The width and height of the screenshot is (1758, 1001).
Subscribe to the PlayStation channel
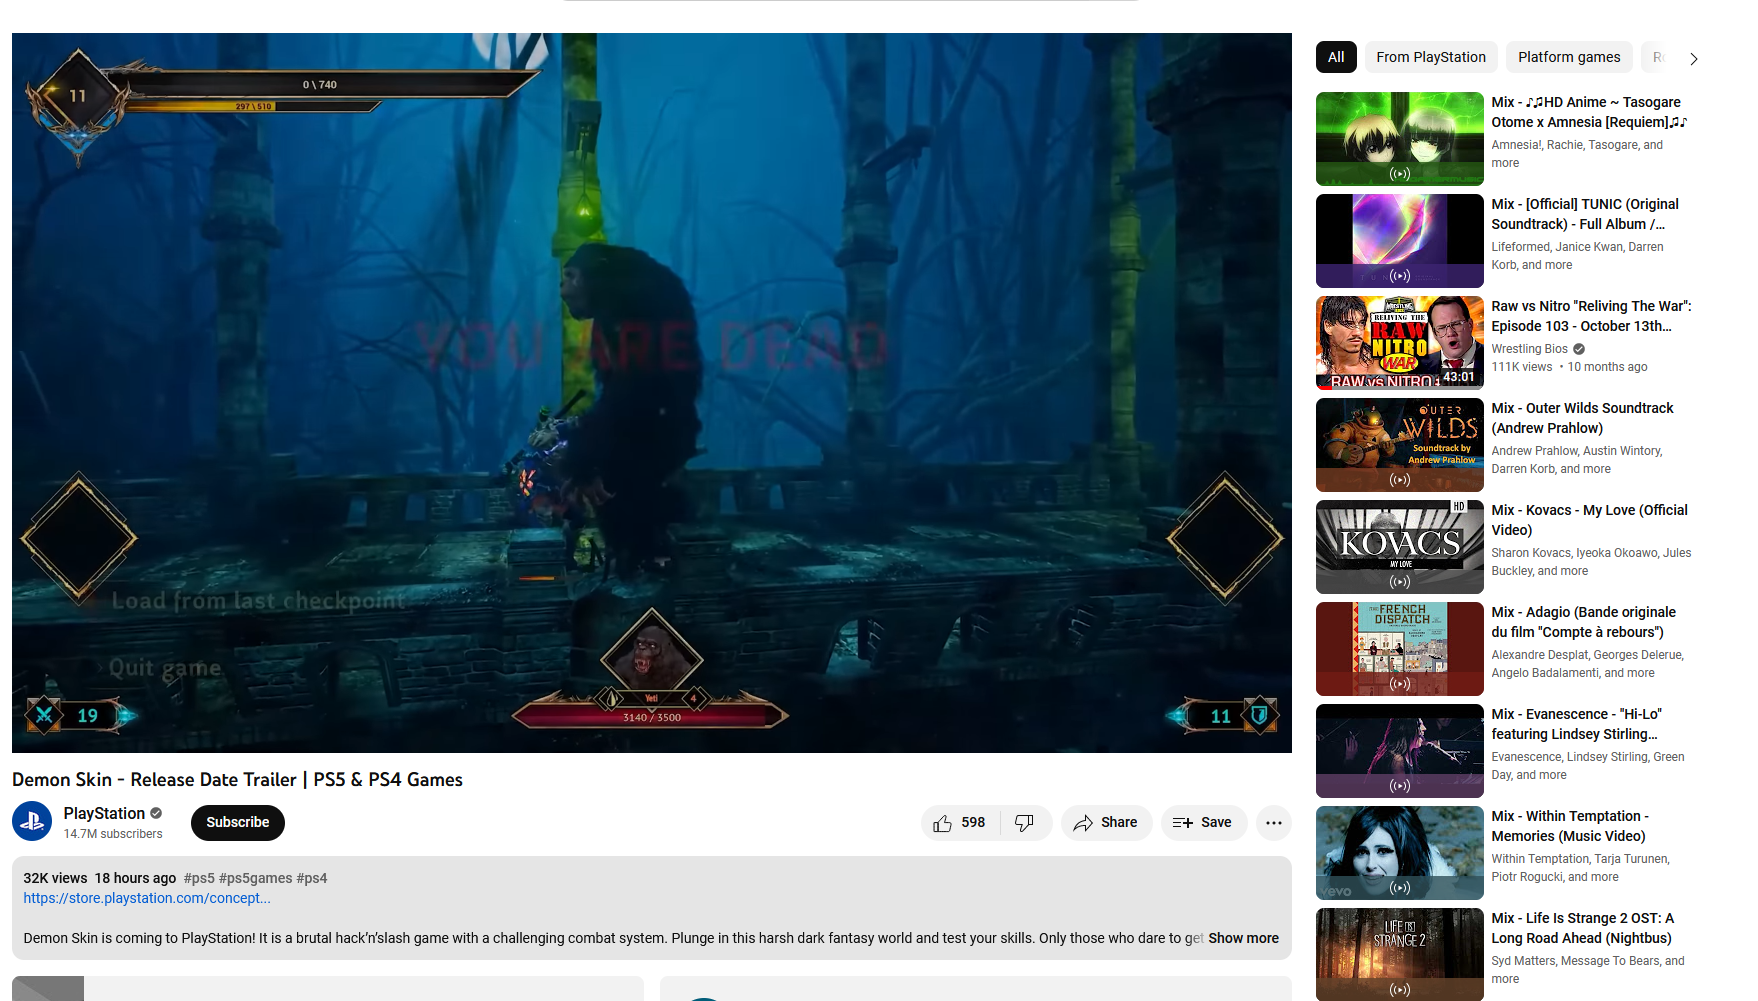pyautogui.click(x=238, y=822)
